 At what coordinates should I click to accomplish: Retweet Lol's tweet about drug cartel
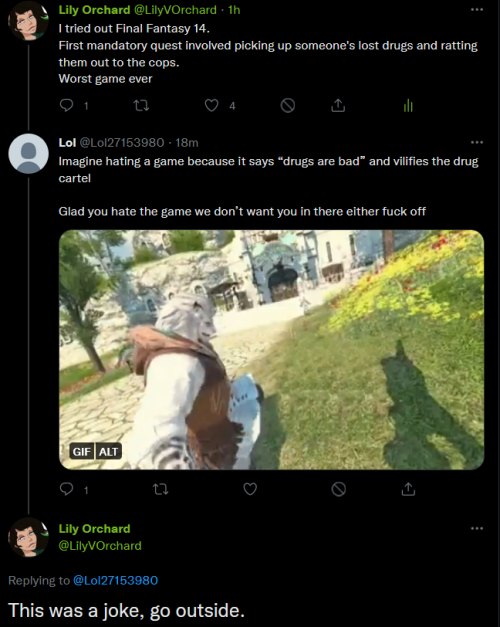pyautogui.click(x=161, y=489)
